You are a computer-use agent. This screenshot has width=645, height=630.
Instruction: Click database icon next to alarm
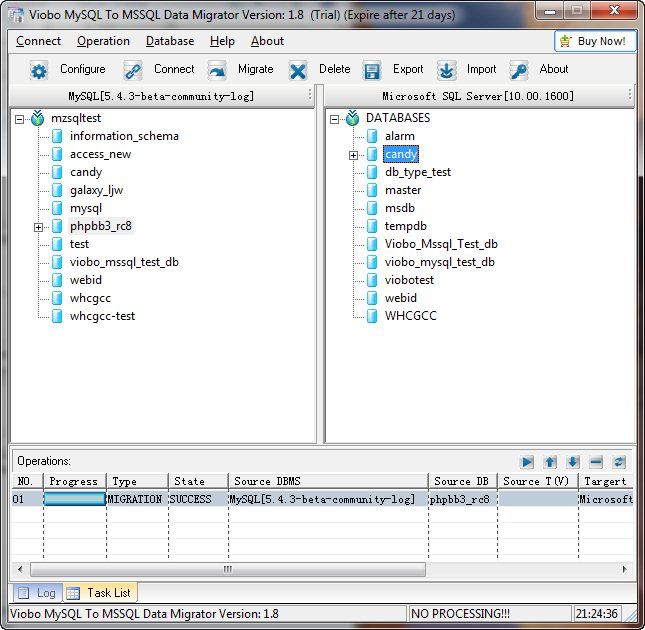coord(372,136)
